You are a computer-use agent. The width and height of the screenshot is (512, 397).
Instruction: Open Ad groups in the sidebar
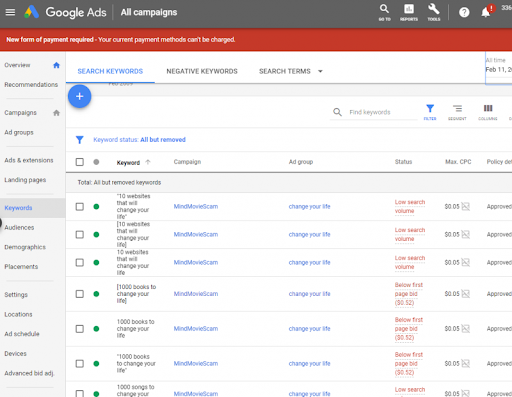click(x=19, y=132)
